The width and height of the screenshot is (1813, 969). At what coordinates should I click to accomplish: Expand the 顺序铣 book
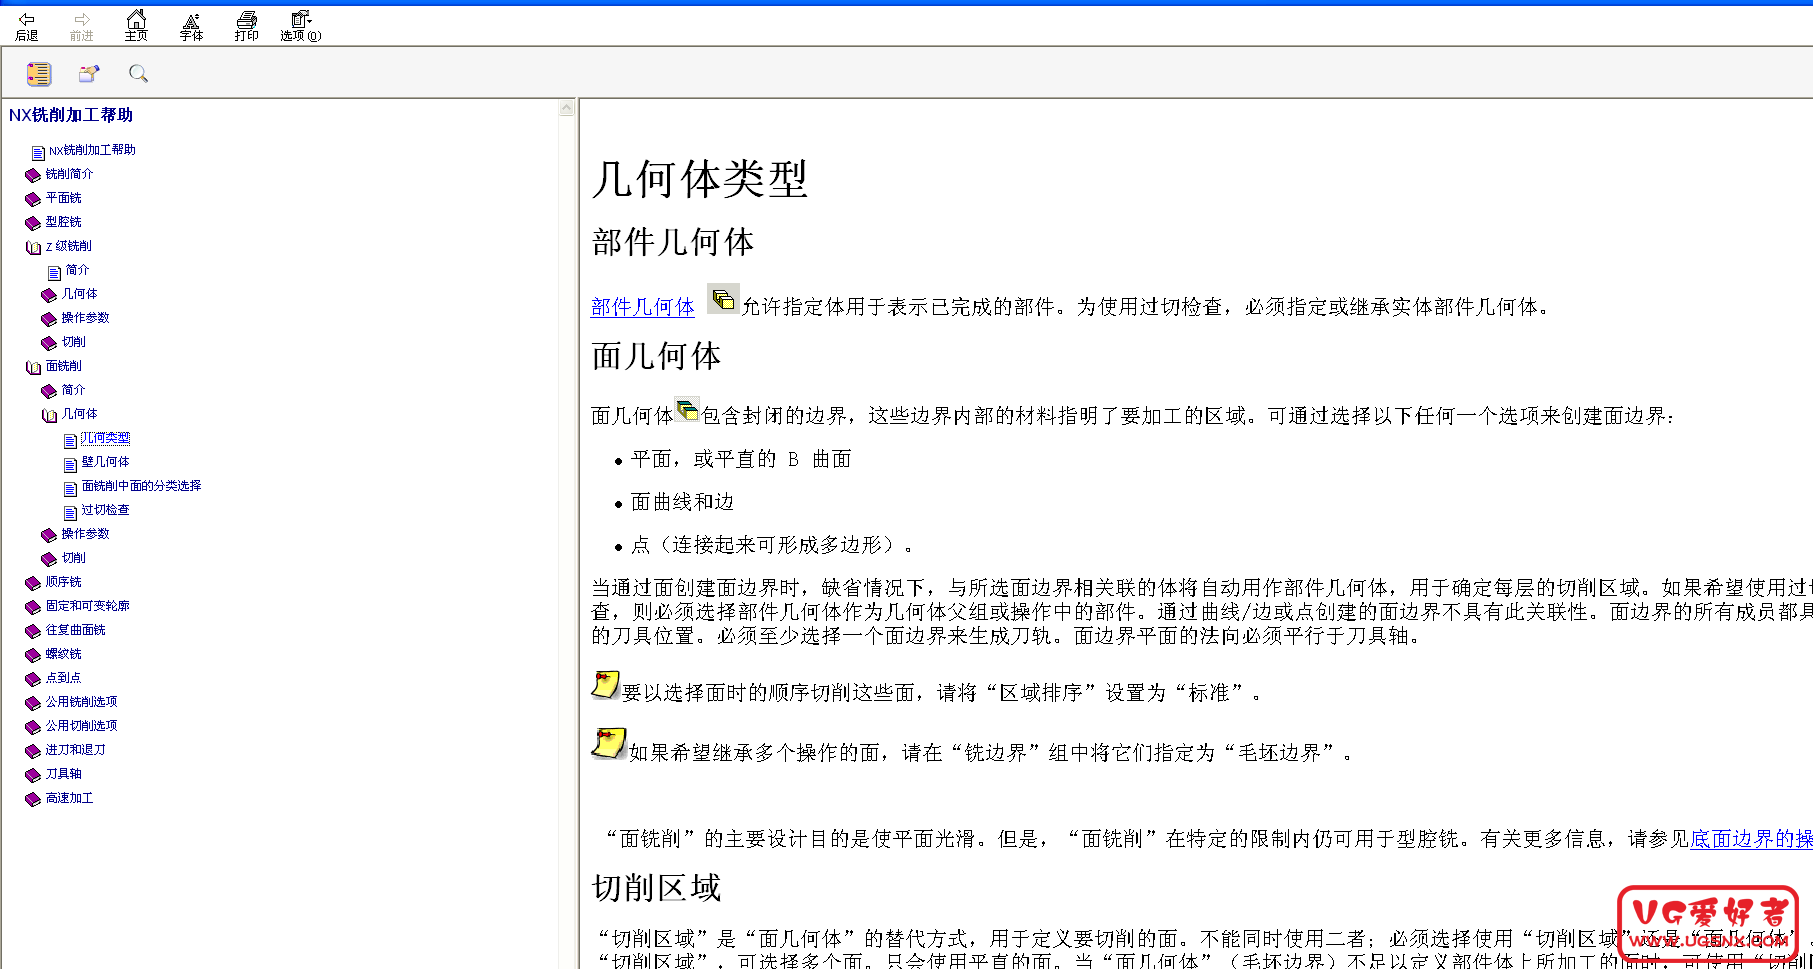(63, 582)
